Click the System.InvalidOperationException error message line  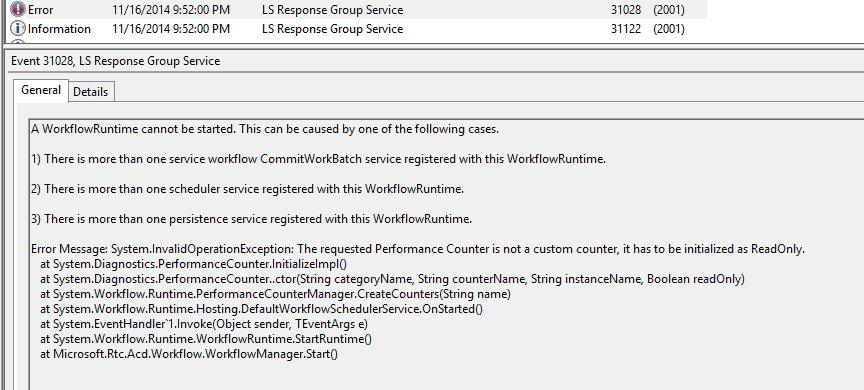pos(418,249)
